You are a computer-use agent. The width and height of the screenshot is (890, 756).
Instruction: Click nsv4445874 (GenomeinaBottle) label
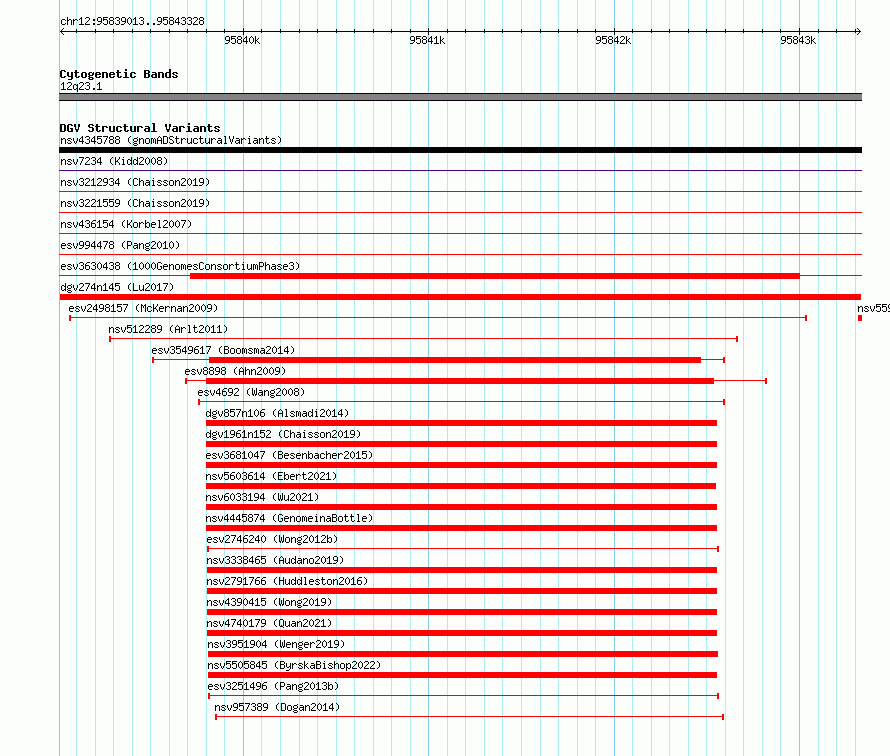point(289,518)
